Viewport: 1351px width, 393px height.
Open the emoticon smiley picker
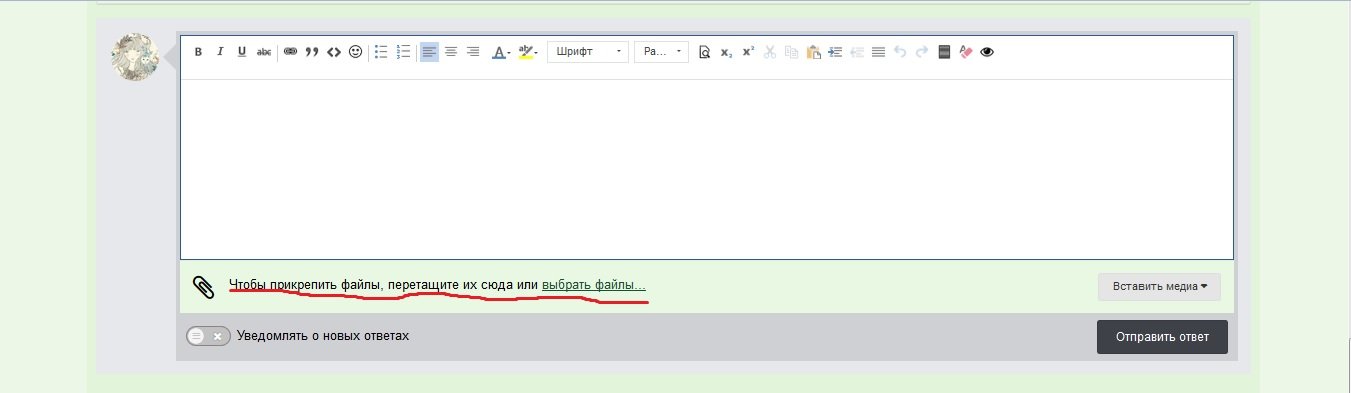pos(356,52)
